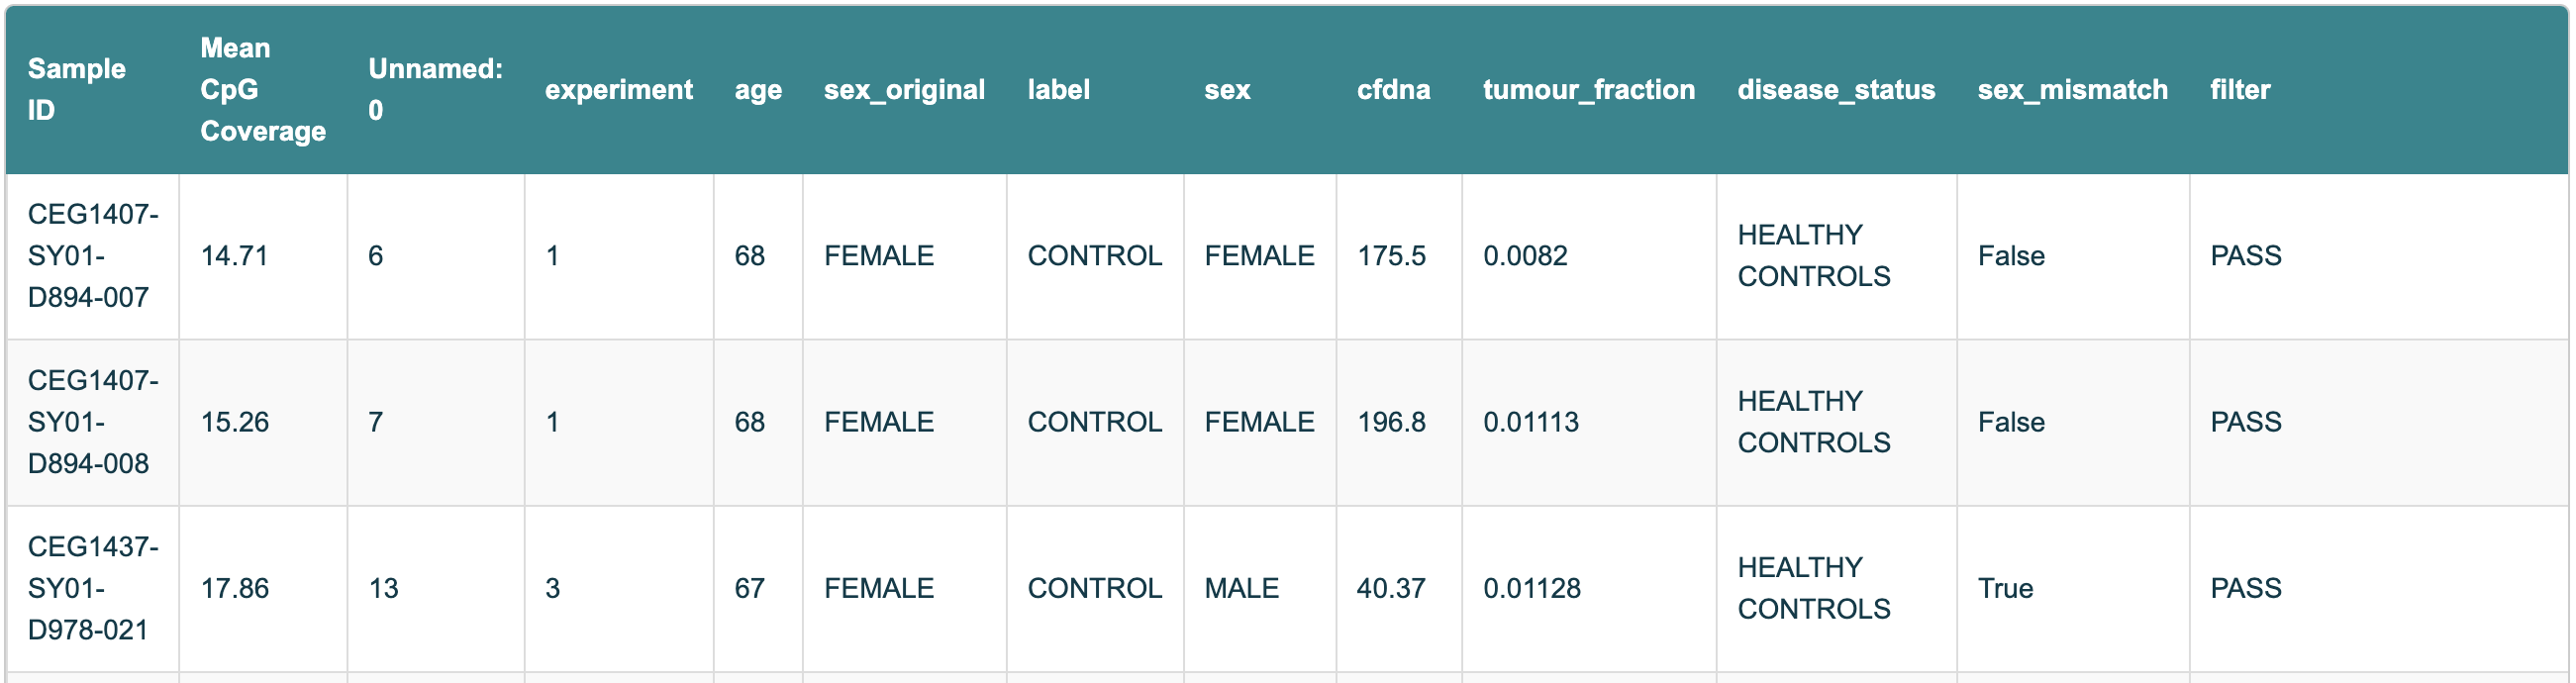
Task: Click the label column header
Action: pos(1058,90)
